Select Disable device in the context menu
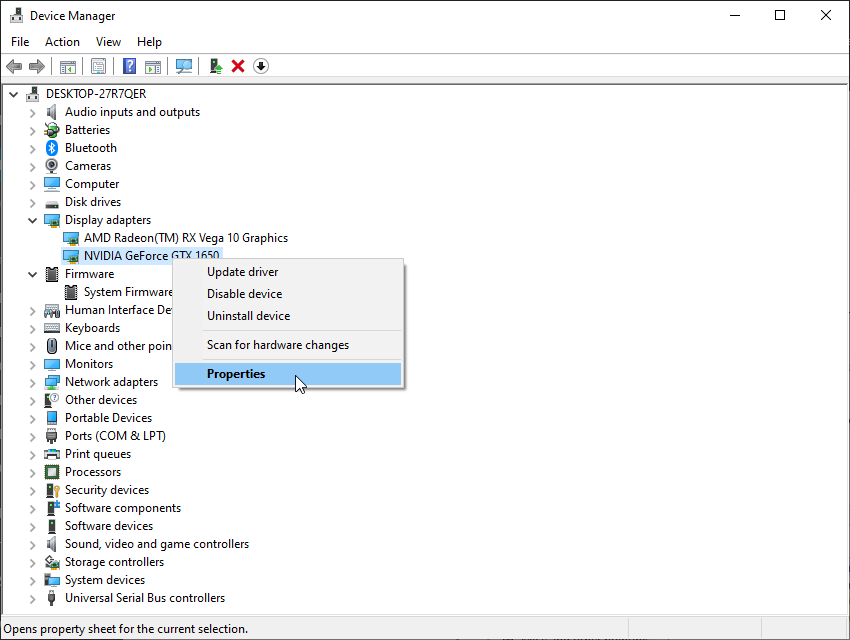Viewport: 850px width, 640px height. click(242, 293)
